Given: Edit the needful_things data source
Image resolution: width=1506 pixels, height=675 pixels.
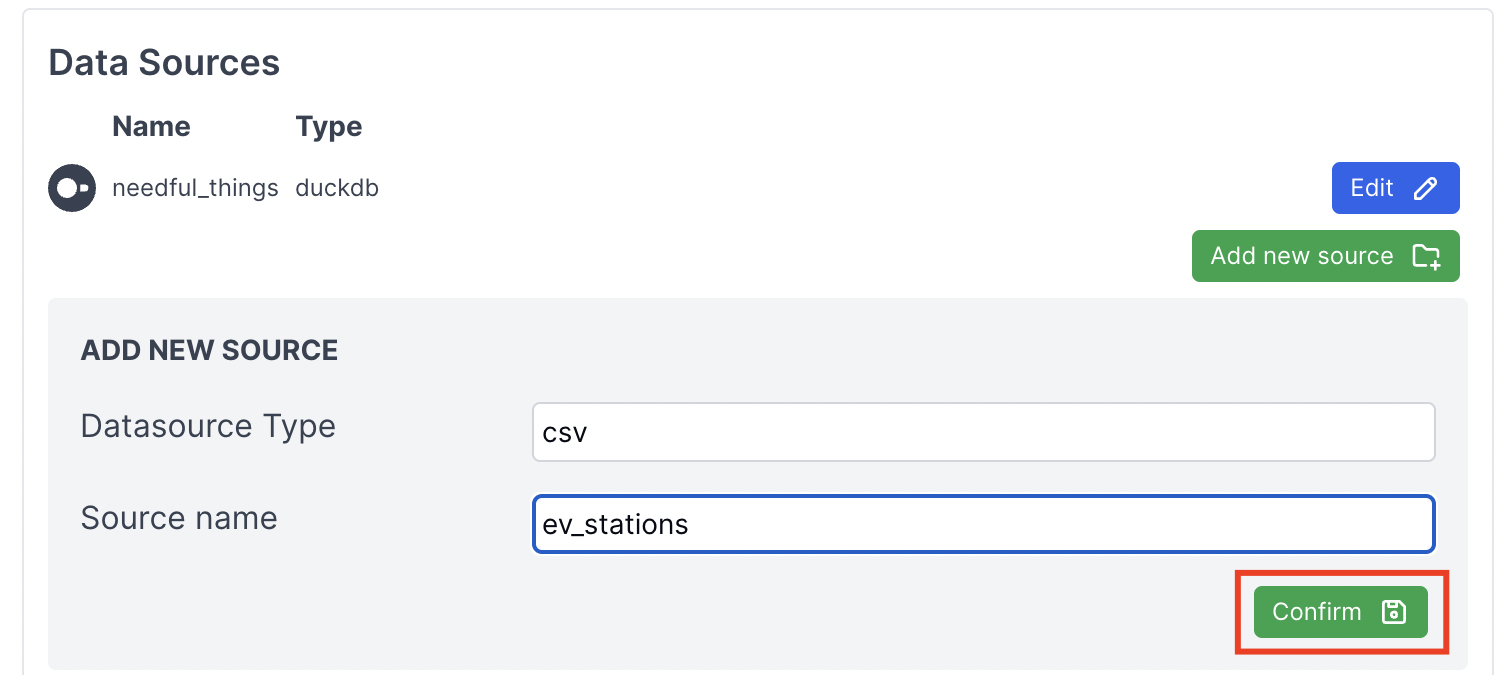Looking at the screenshot, I should pyautogui.click(x=1394, y=188).
